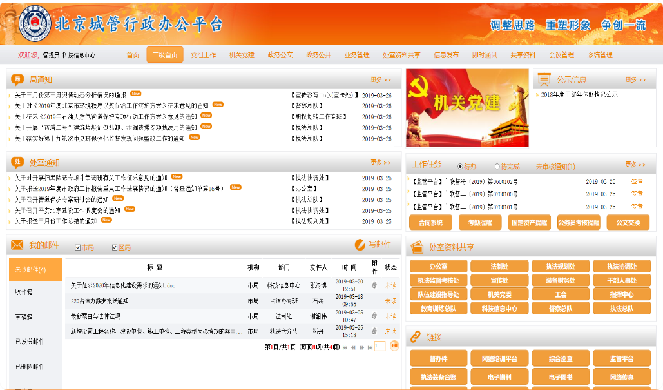
Task: Click the 固定资产管理 button
Action: click(x=529, y=222)
